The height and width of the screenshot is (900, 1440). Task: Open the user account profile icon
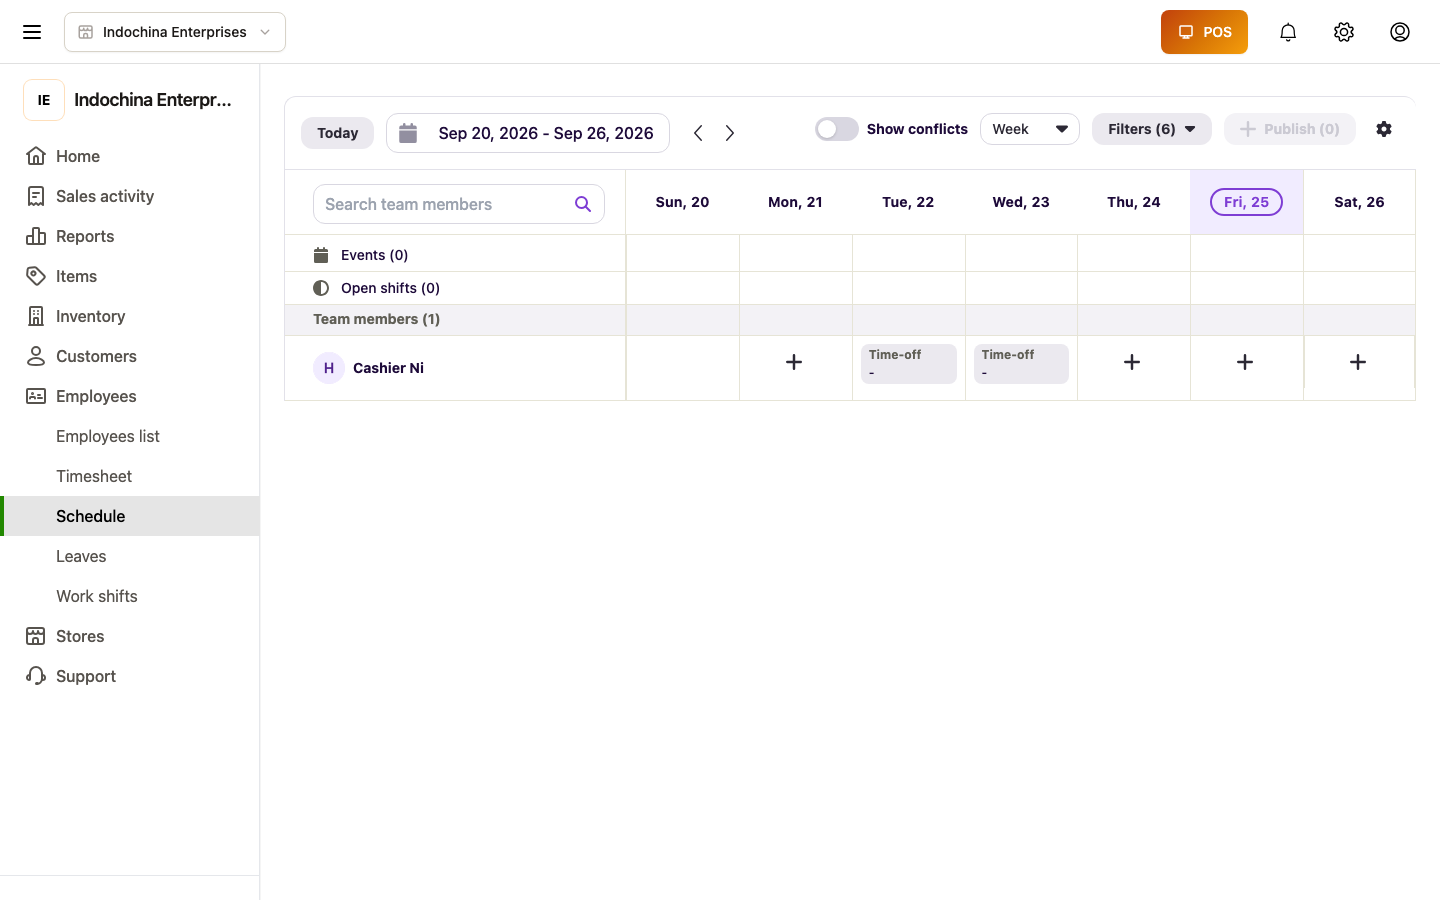click(x=1400, y=32)
